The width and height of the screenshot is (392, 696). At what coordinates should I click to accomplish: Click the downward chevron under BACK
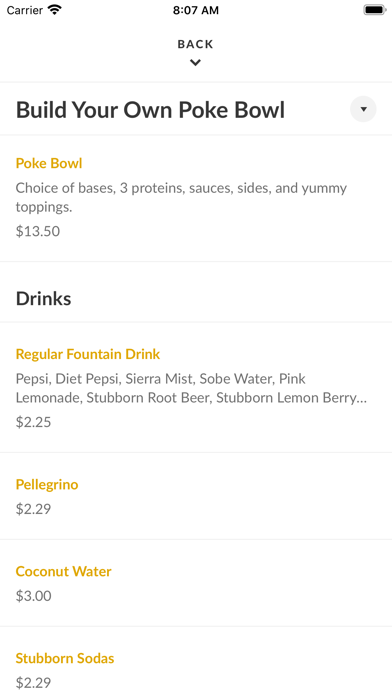pyautogui.click(x=195, y=63)
